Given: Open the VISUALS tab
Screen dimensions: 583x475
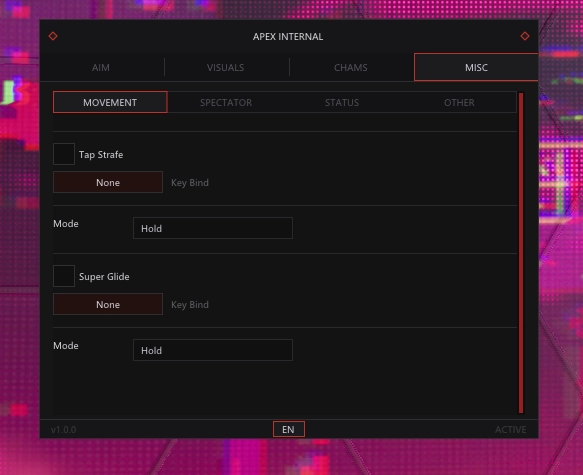Looking at the screenshot, I should coord(226,68).
